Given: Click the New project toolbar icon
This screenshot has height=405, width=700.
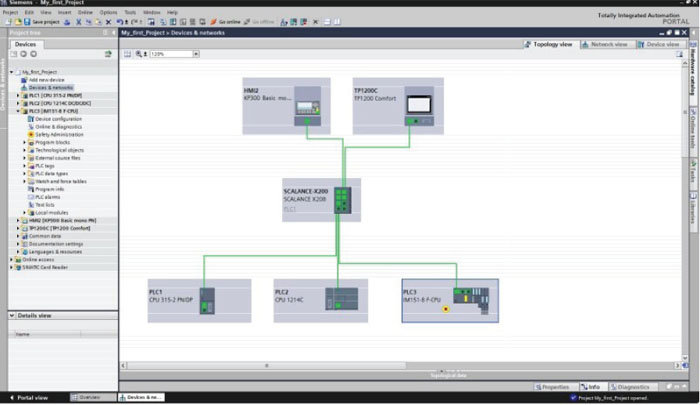Looking at the screenshot, I should pyautogui.click(x=8, y=22).
